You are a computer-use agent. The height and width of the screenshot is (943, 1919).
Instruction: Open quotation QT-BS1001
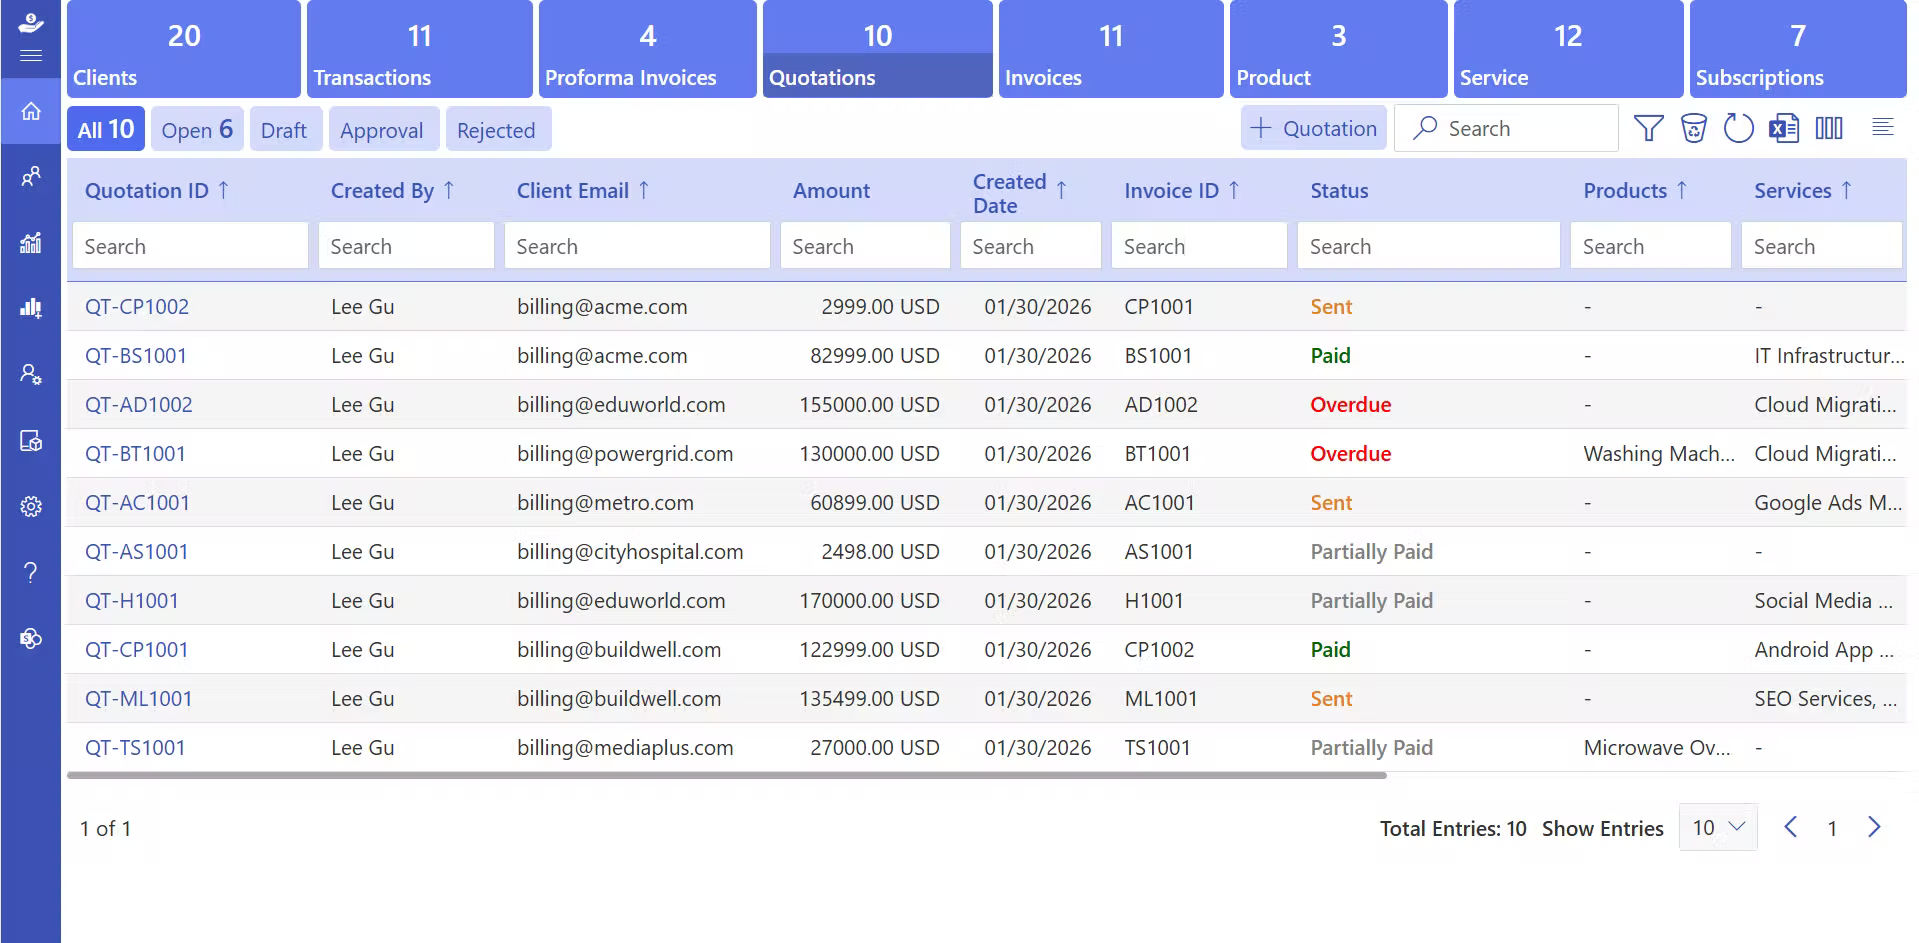tap(137, 355)
